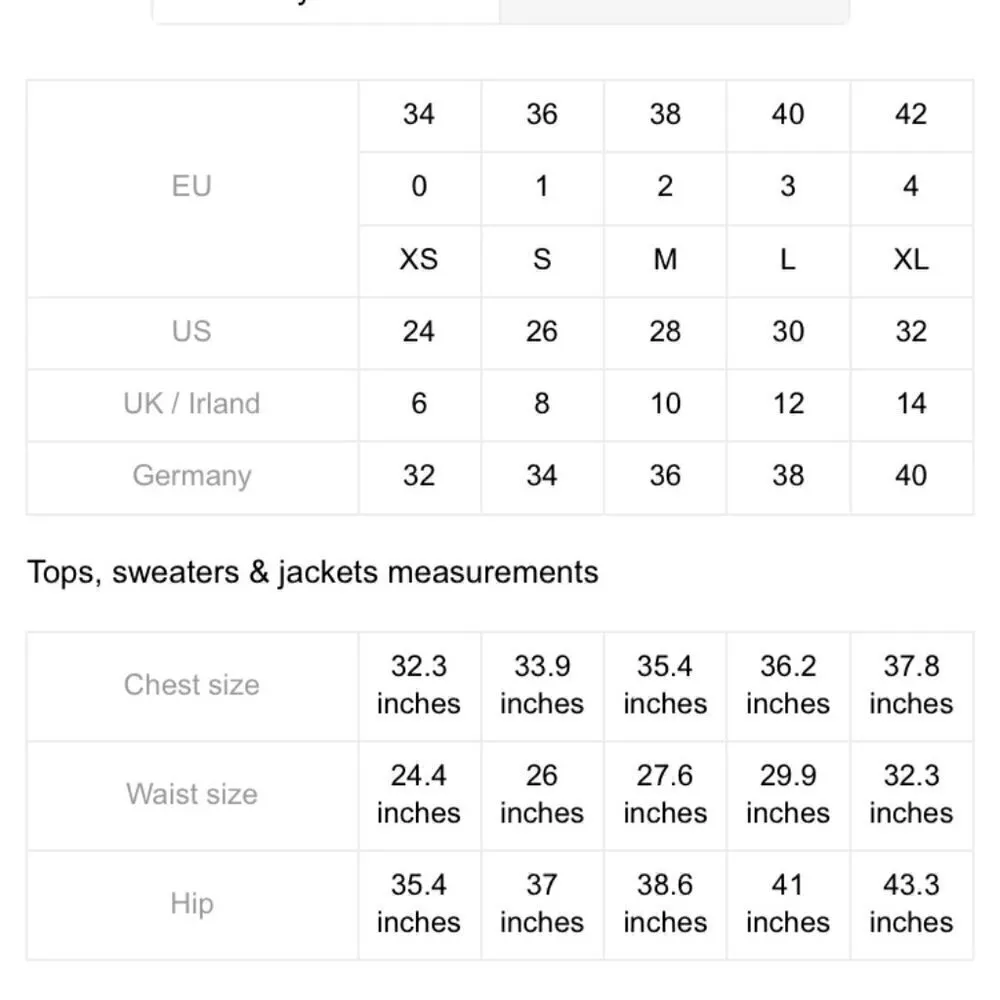
Task: Select the 33.9 inches chest cell
Action: coord(542,685)
